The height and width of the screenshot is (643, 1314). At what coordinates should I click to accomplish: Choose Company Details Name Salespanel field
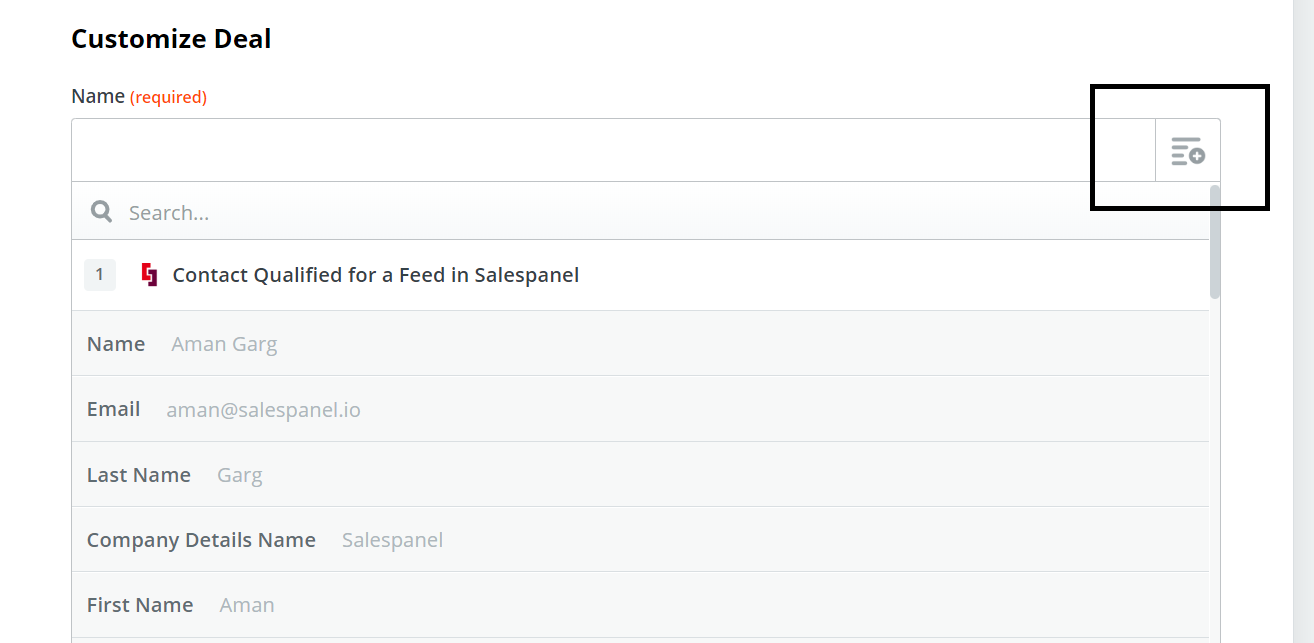[x=640, y=540]
